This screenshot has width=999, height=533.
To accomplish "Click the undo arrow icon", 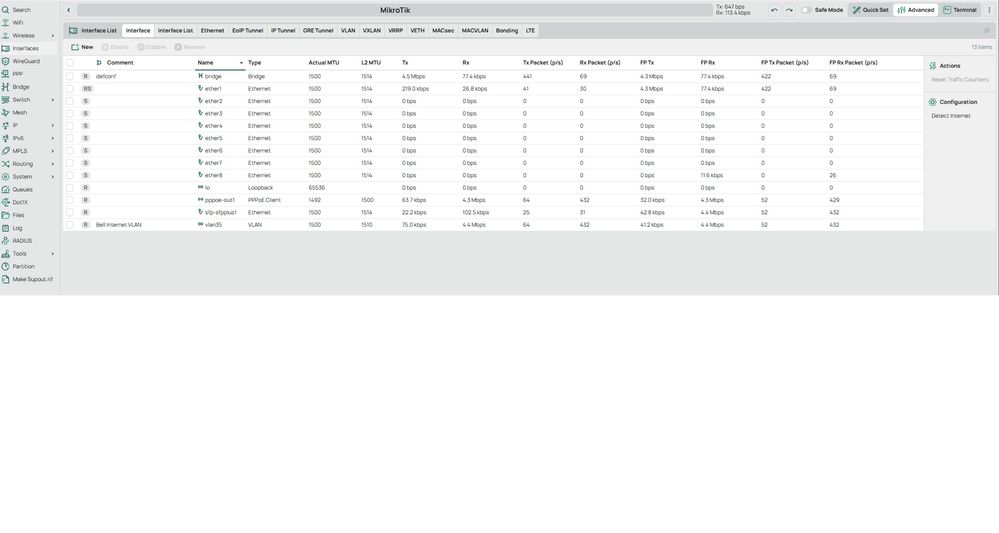I will (774, 10).
